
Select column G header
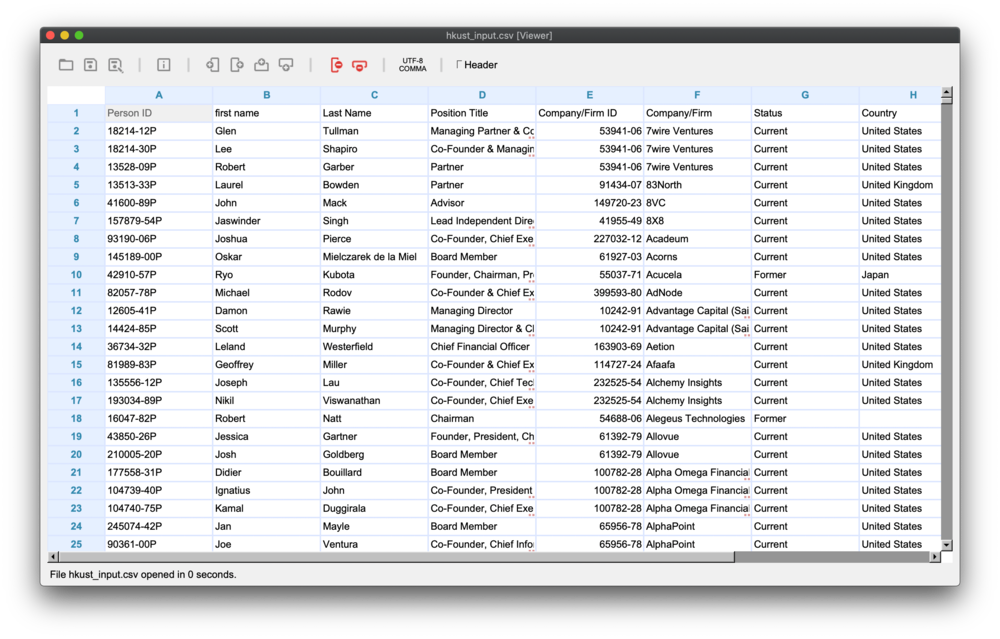(x=805, y=95)
